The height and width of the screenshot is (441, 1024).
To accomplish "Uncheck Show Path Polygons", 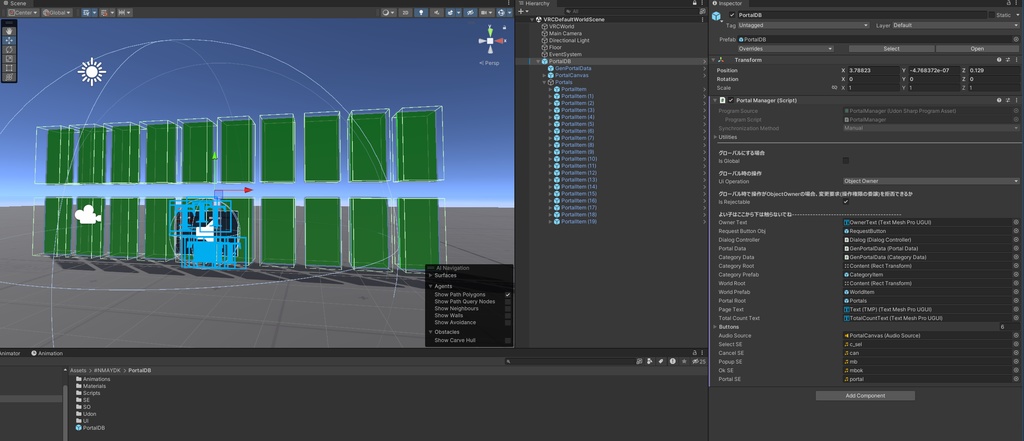I will pyautogui.click(x=508, y=295).
